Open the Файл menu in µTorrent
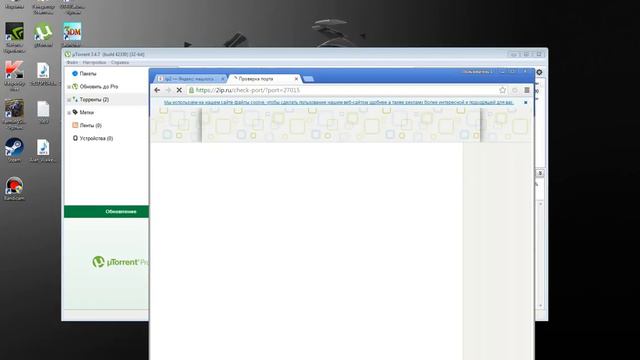This screenshot has height=360, width=640. pos(72,62)
